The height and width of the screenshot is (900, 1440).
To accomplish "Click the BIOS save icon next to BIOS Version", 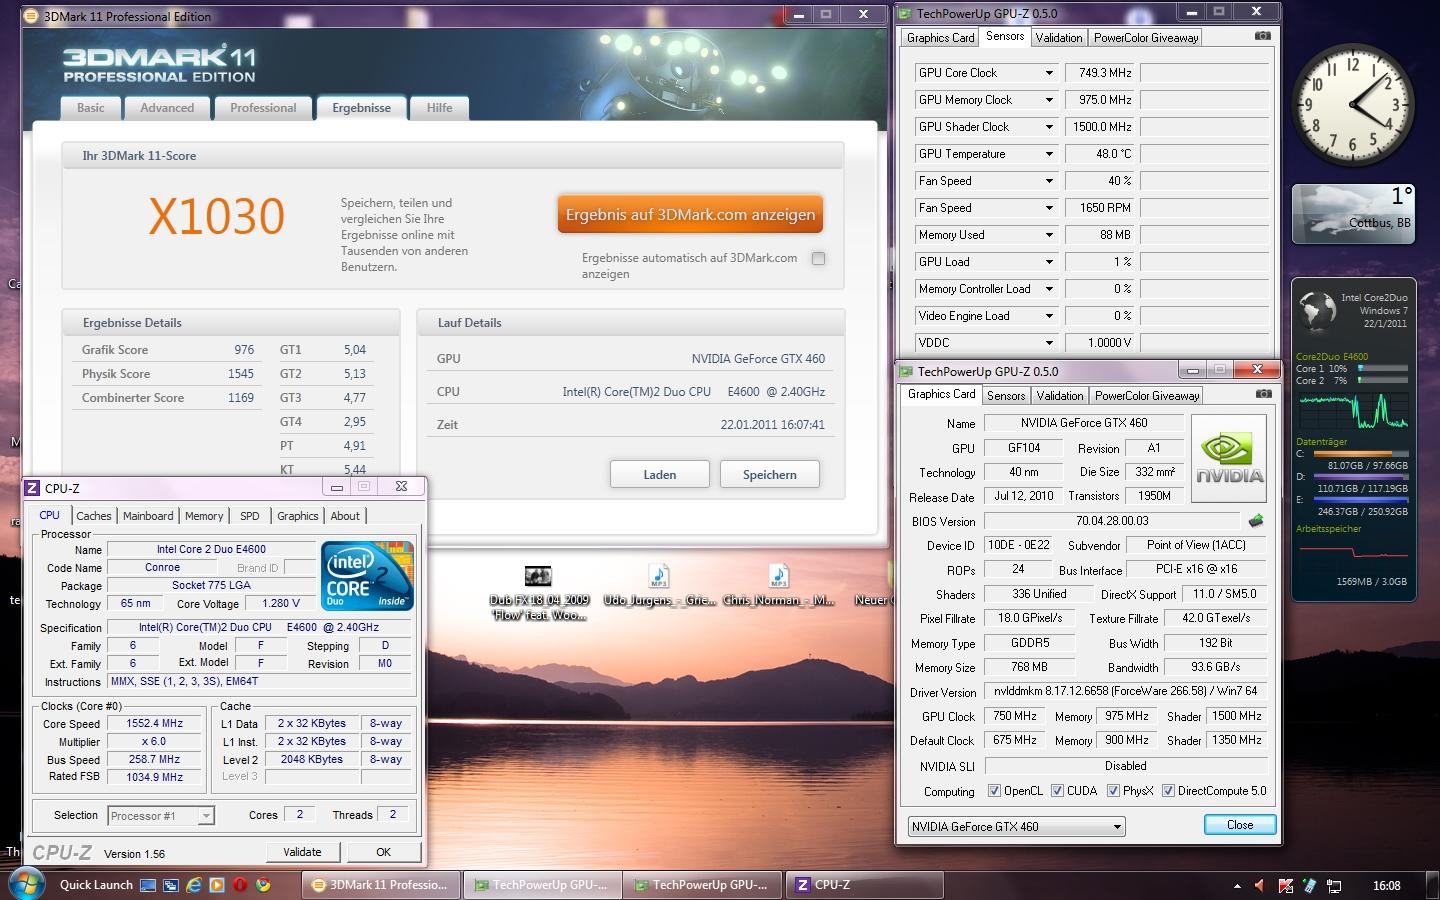I will [1256, 521].
